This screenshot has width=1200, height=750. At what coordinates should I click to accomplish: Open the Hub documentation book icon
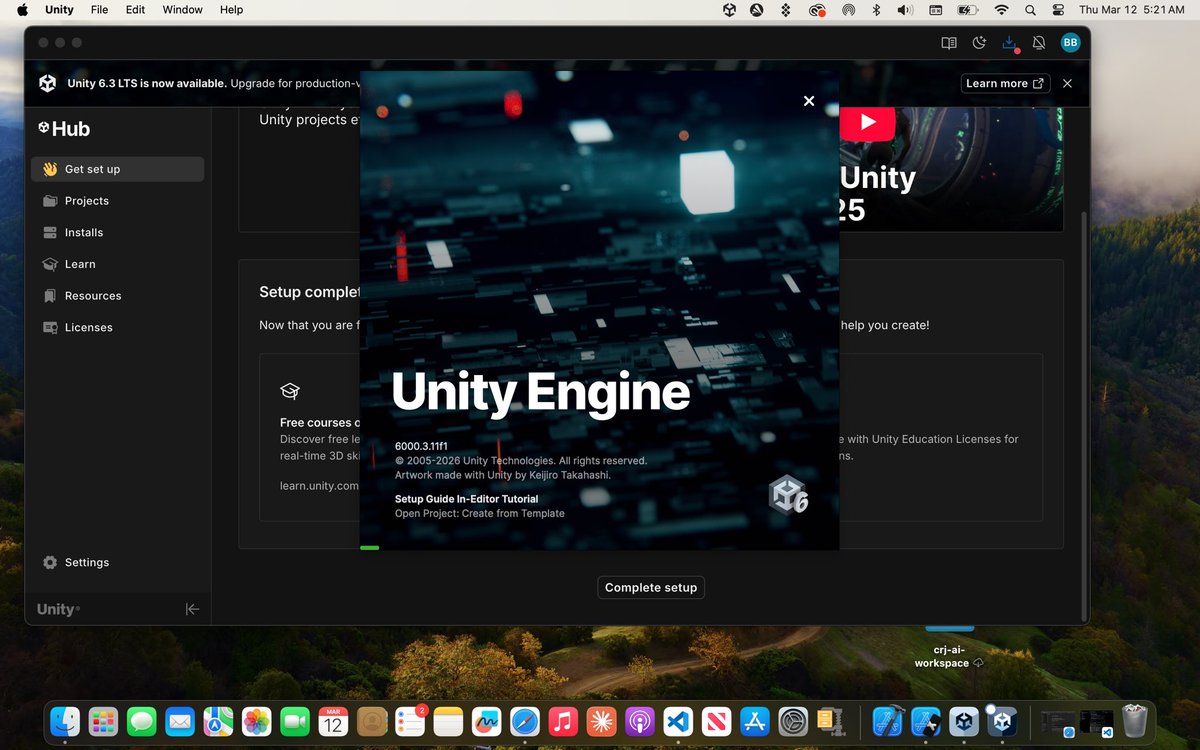(949, 43)
